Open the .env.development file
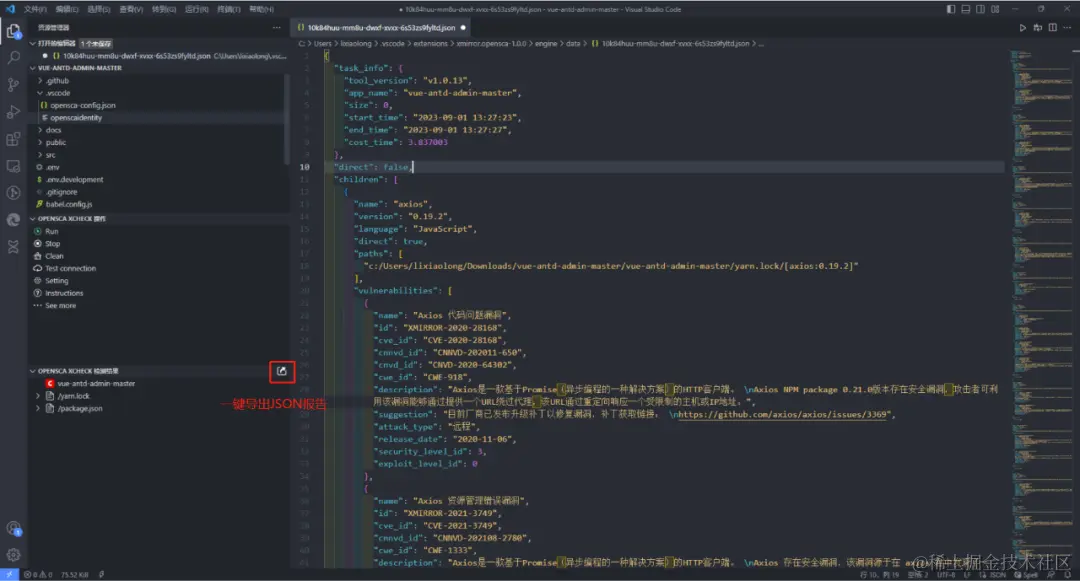 [x=74, y=180]
